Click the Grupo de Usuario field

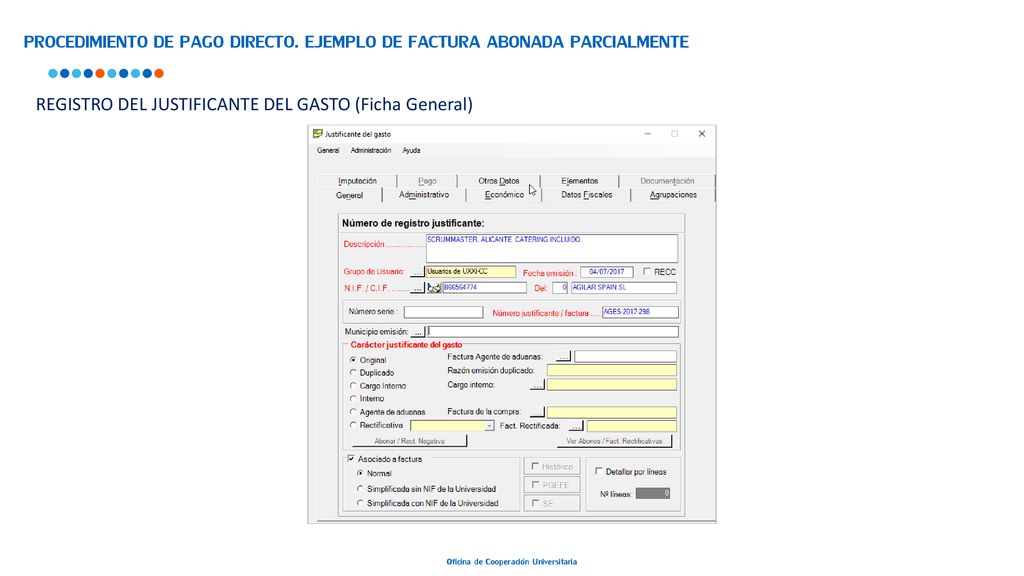click(471, 272)
